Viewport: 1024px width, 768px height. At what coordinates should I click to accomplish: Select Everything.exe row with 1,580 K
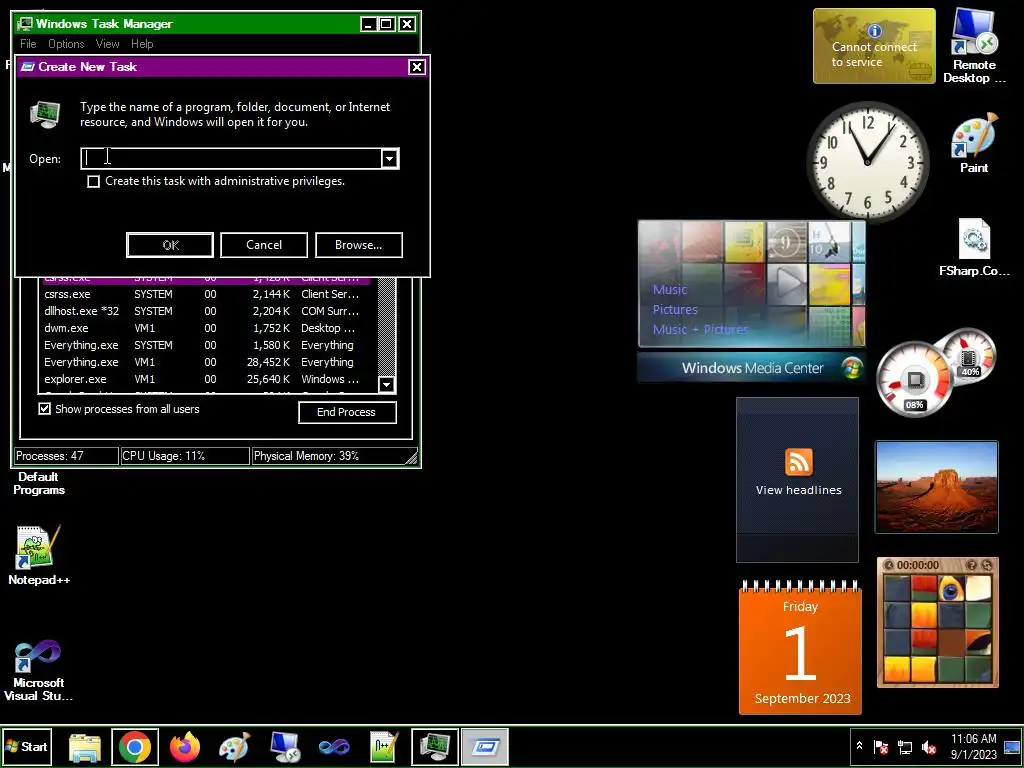208,345
